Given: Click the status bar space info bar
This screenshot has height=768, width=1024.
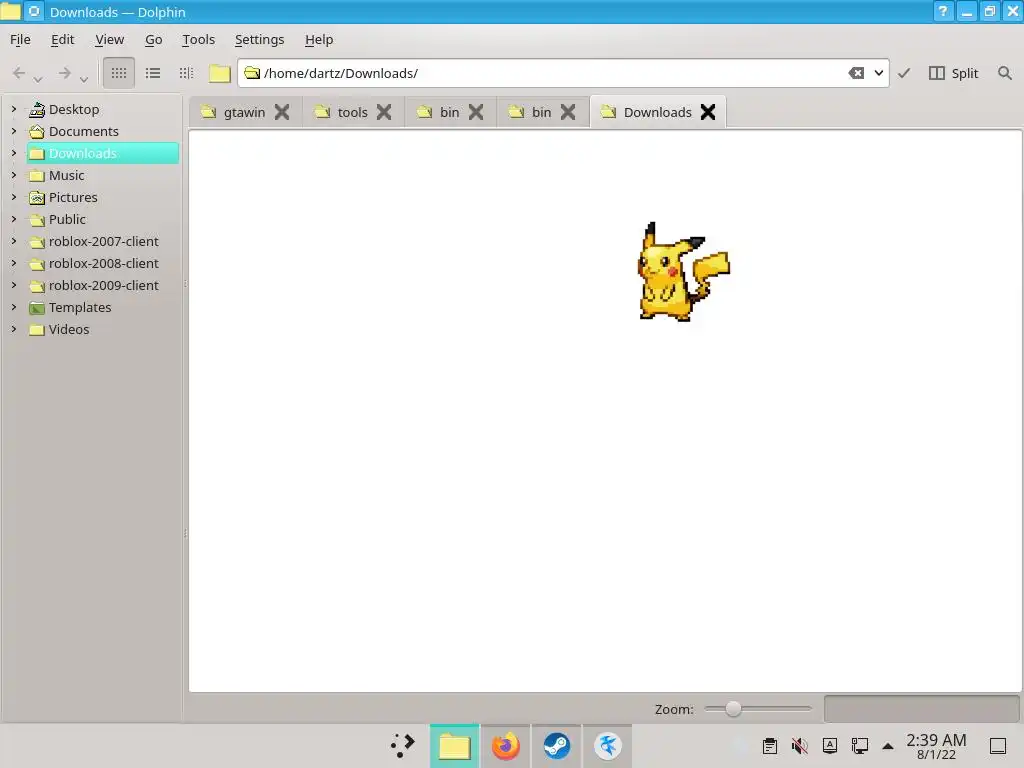Looking at the screenshot, I should [921, 709].
